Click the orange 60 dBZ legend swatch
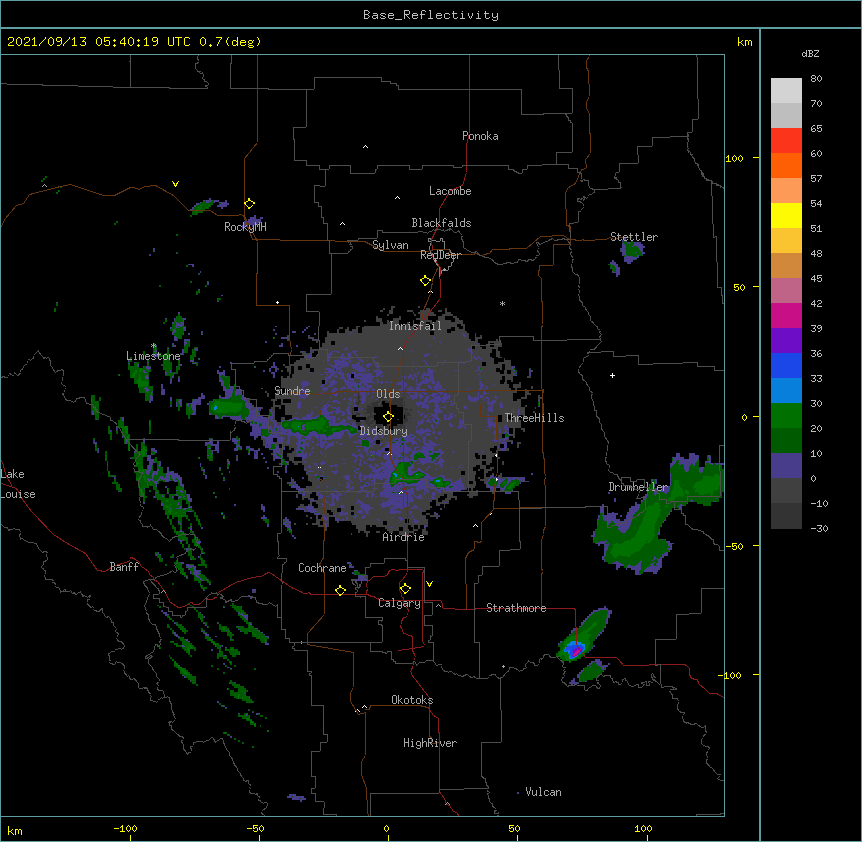Screen dimensions: 862x842 click(x=786, y=165)
